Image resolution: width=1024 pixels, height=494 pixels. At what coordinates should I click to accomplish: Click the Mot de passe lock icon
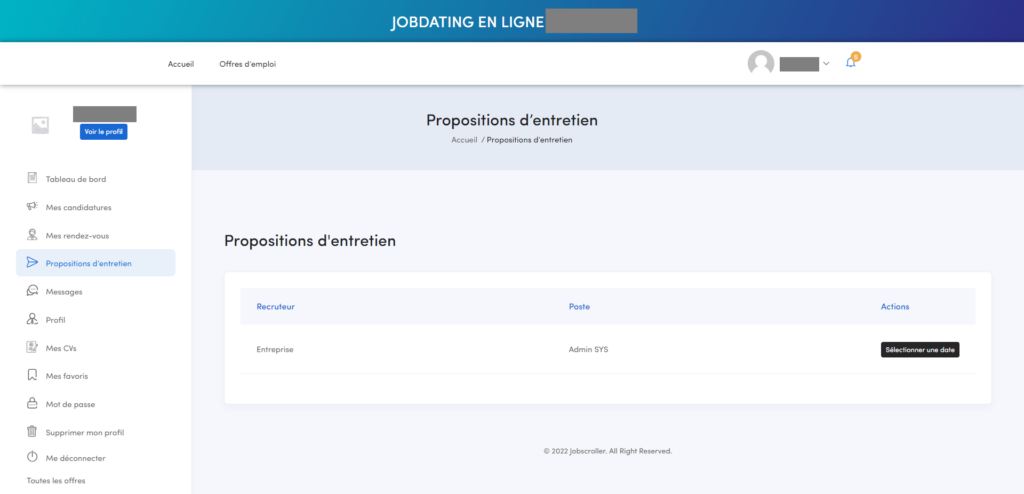point(33,404)
